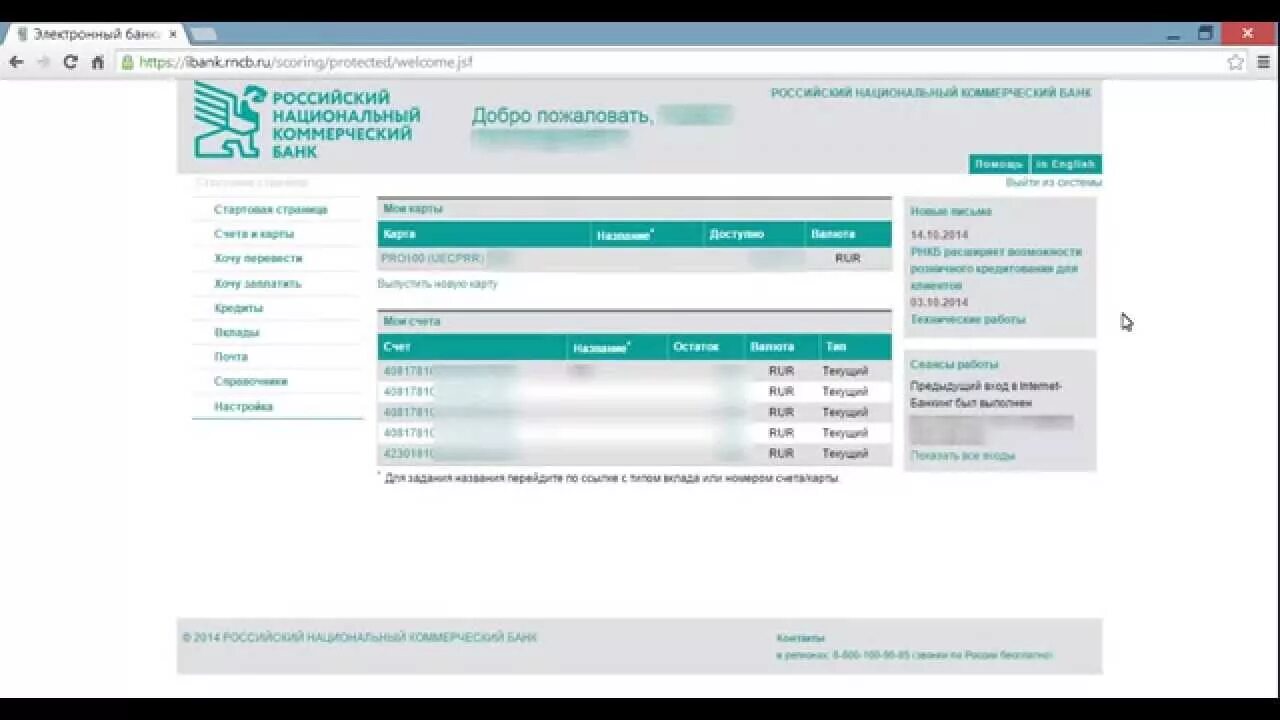The width and height of the screenshot is (1280, 720).
Task: Click the address bar URL
Action: [x=305, y=62]
